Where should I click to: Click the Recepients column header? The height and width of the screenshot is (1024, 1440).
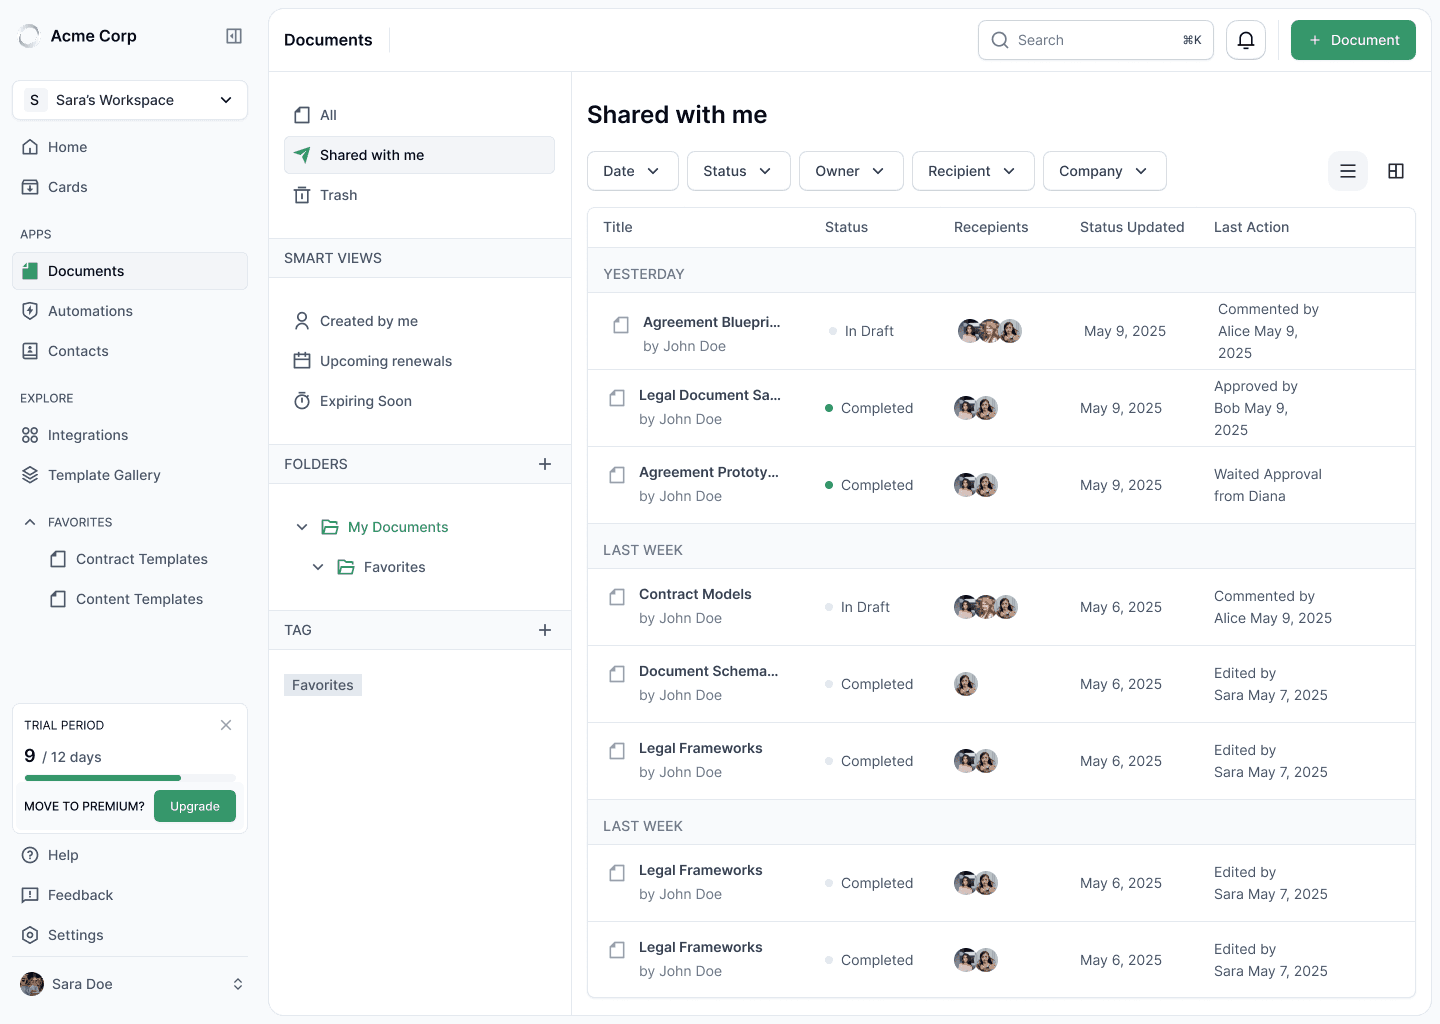click(991, 227)
